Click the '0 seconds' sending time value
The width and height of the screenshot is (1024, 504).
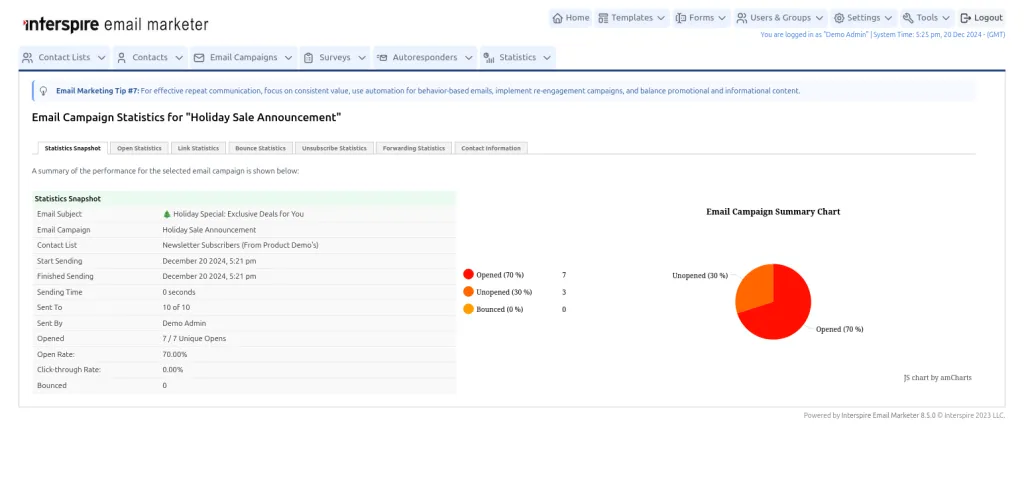point(179,292)
